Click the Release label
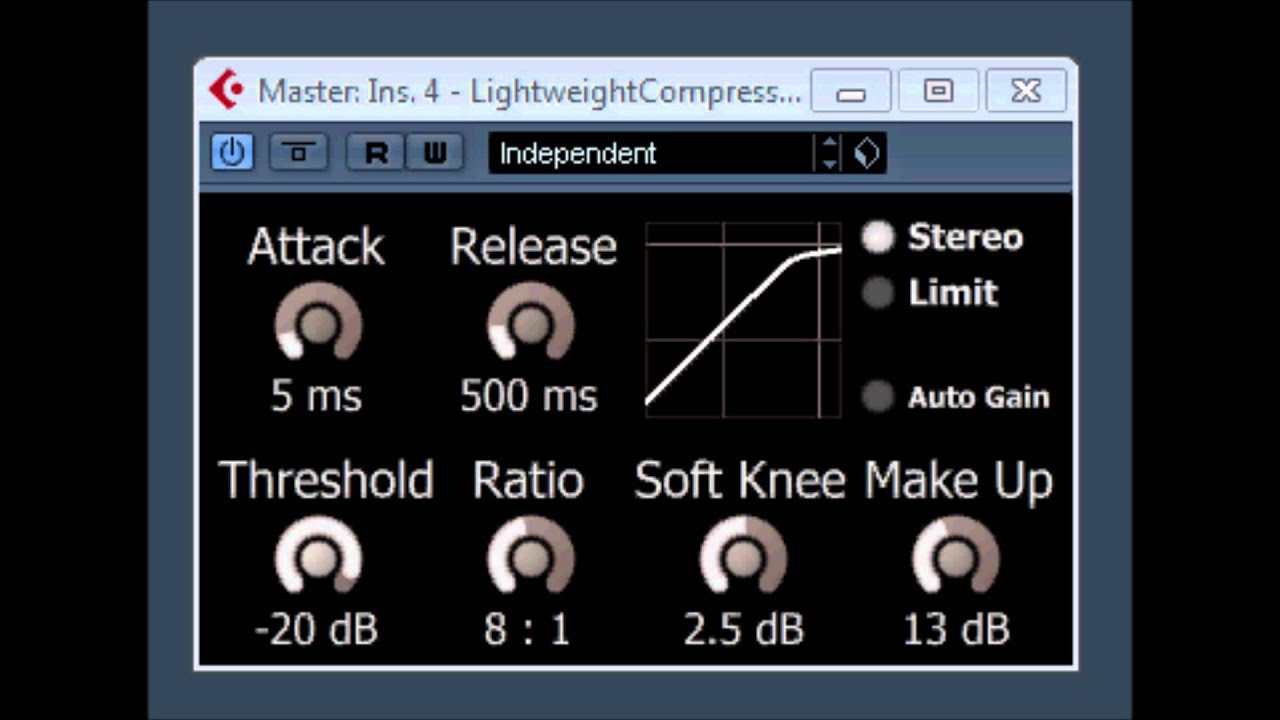 pos(533,247)
